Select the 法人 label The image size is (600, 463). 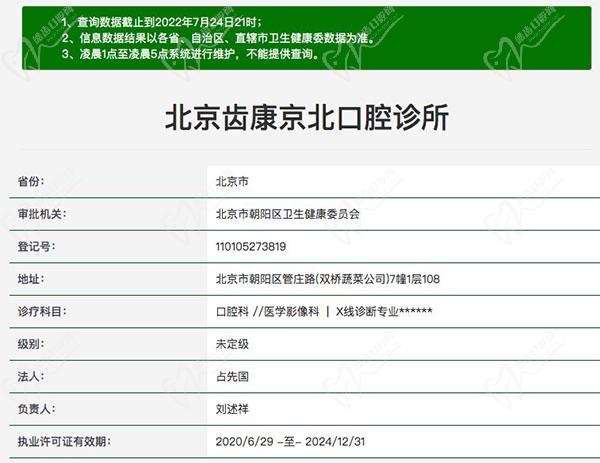coord(31,377)
